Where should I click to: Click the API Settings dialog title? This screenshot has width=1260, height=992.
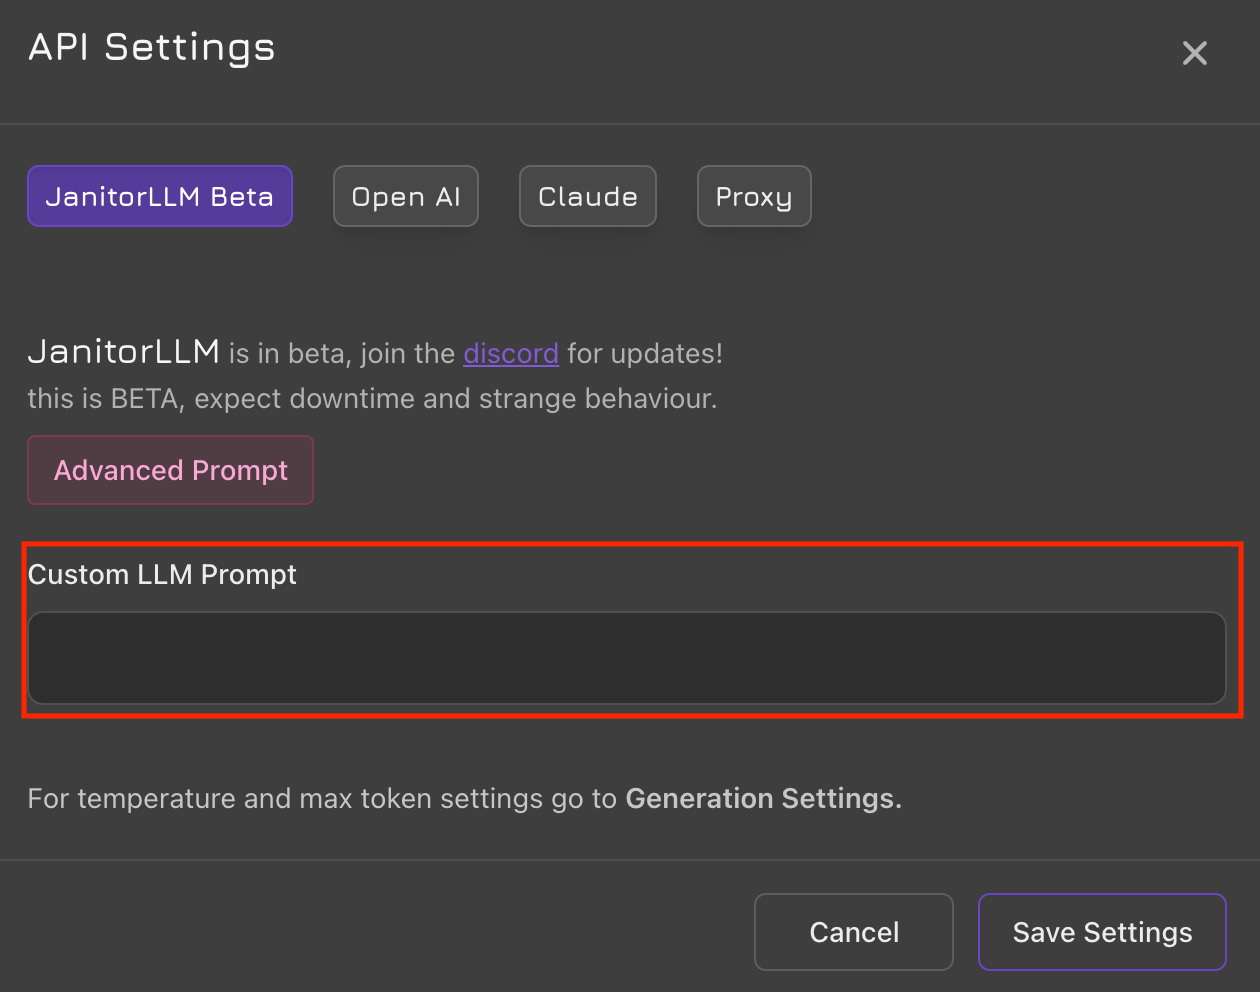(x=152, y=47)
